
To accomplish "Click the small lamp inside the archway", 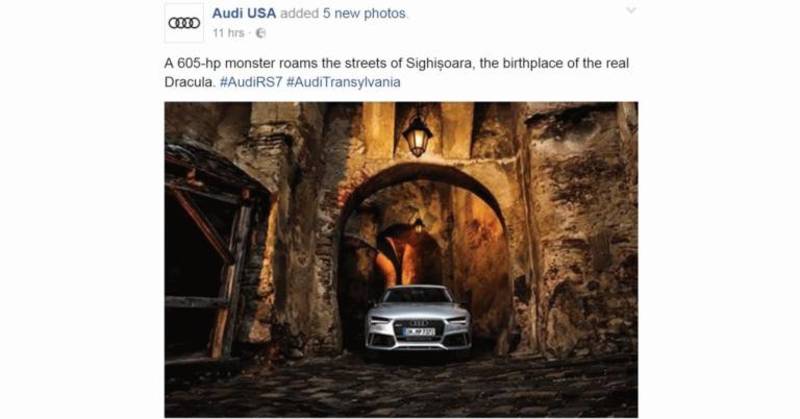I will pyautogui.click(x=418, y=225).
